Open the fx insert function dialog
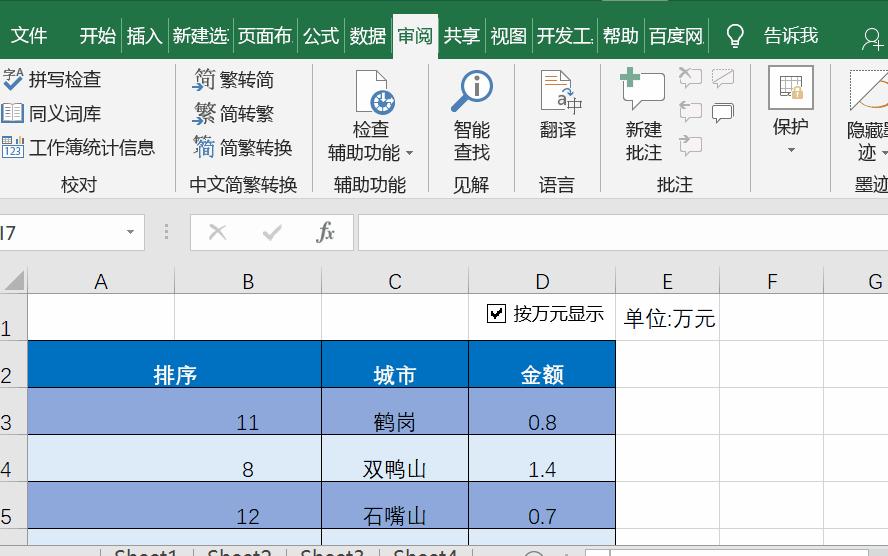Image resolution: width=888 pixels, height=556 pixels. [326, 232]
